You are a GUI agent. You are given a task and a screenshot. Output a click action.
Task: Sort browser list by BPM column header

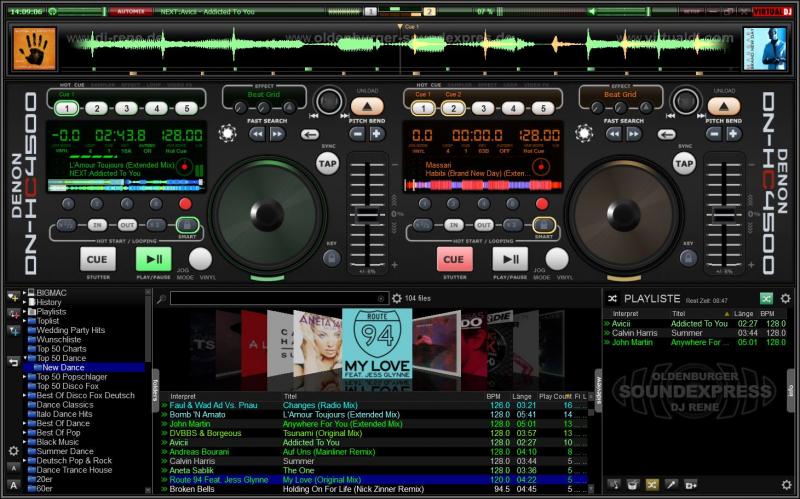point(493,396)
